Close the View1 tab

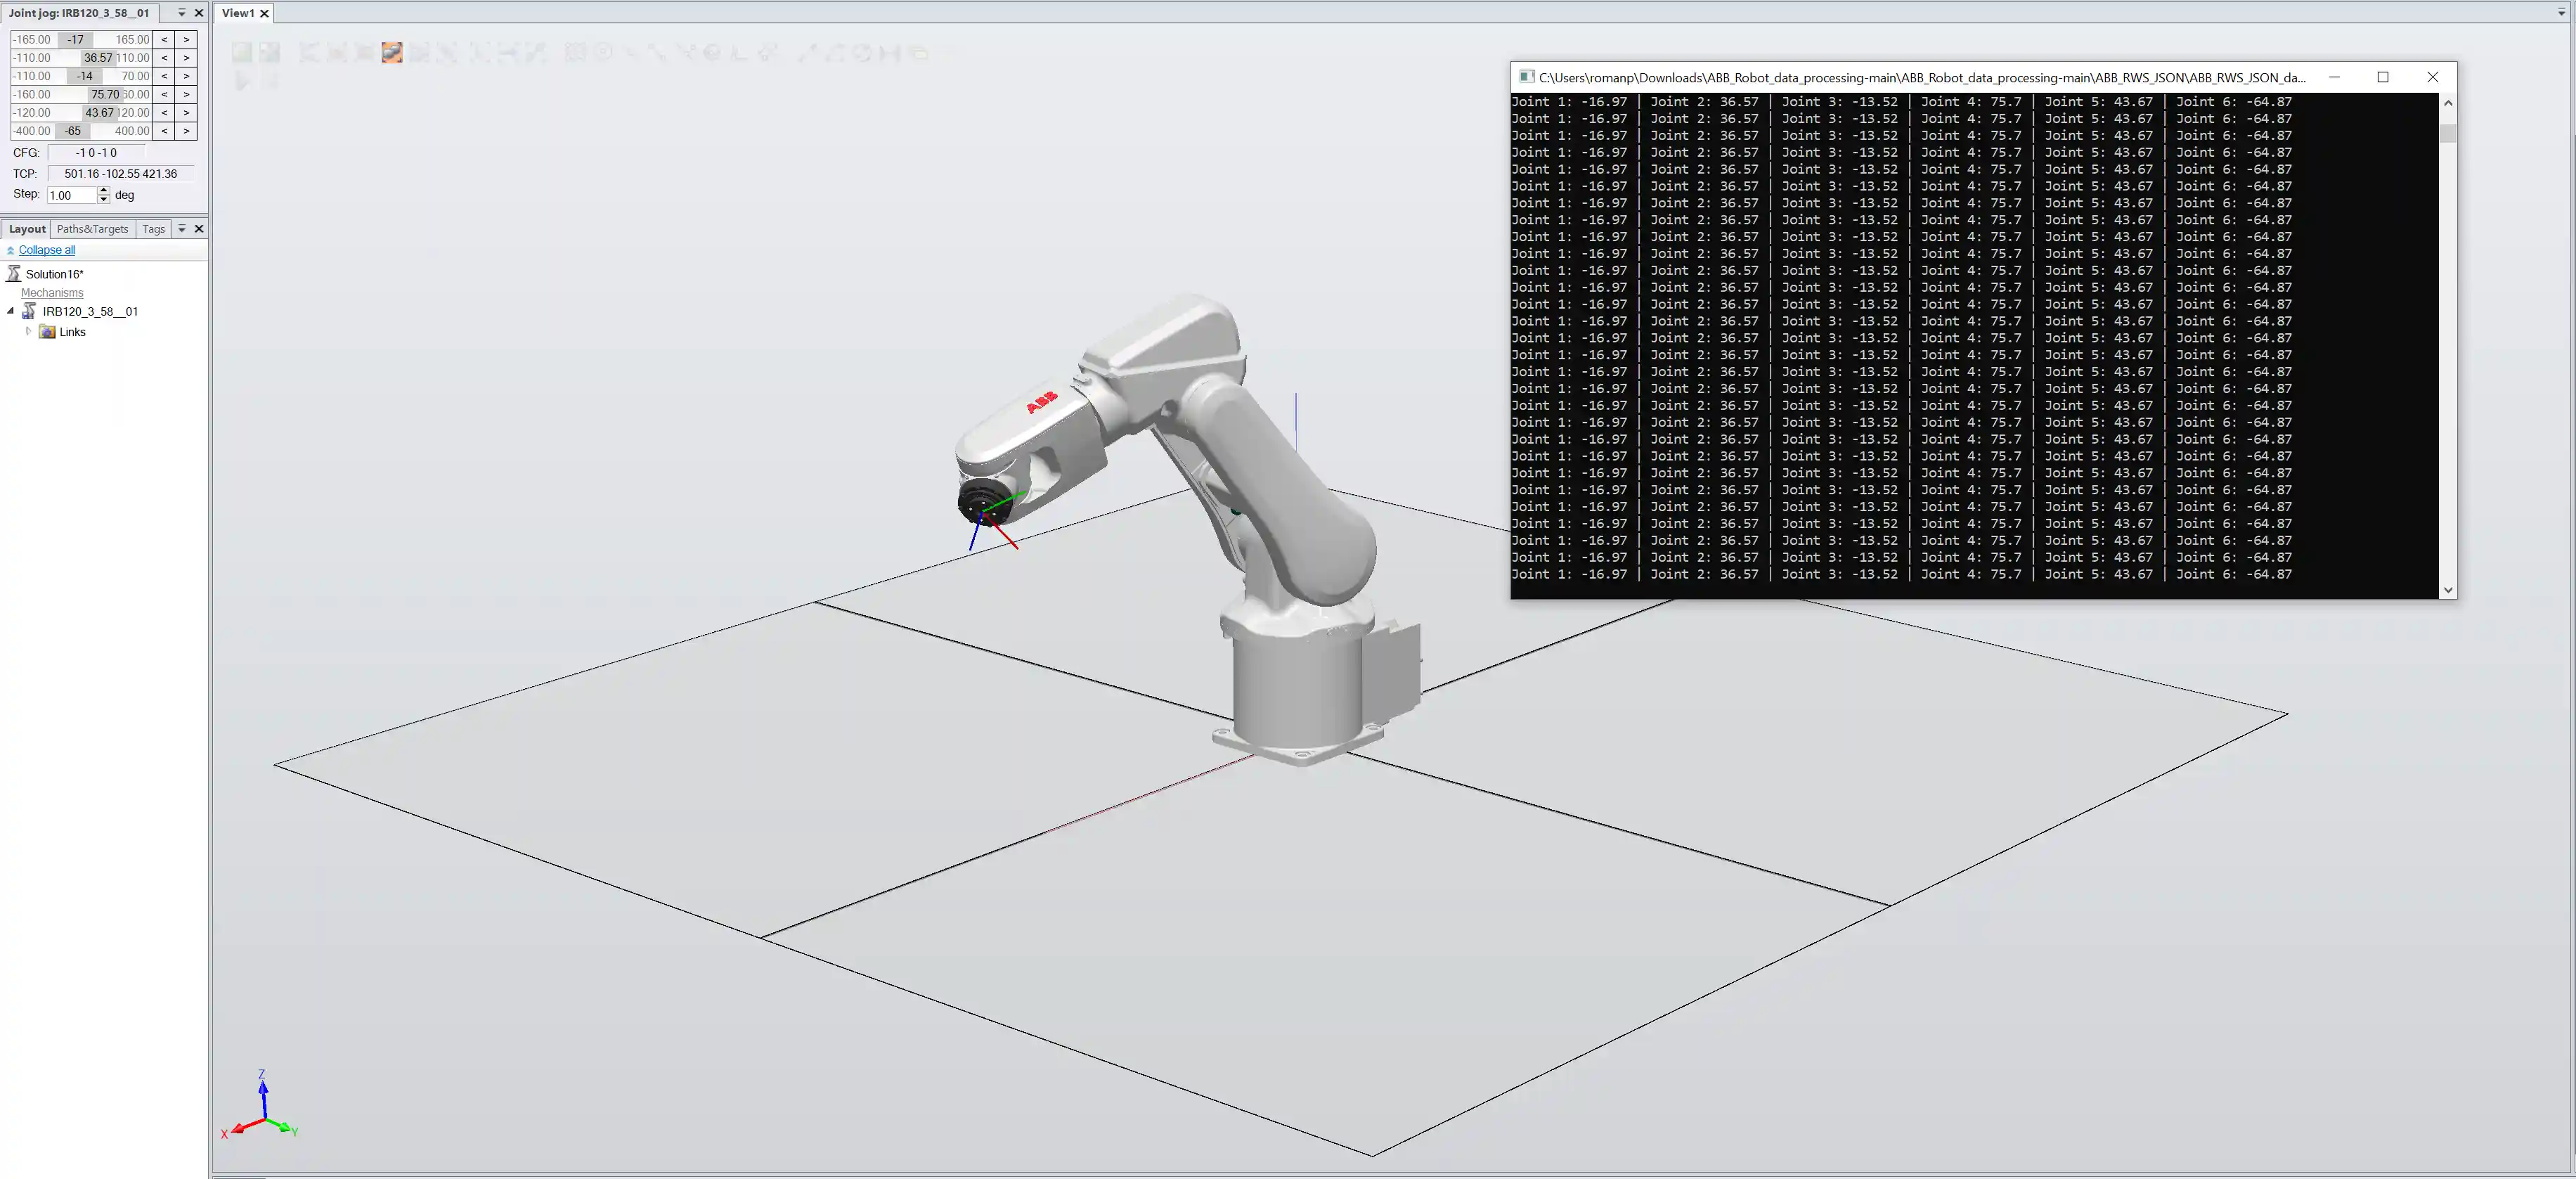[x=265, y=14]
